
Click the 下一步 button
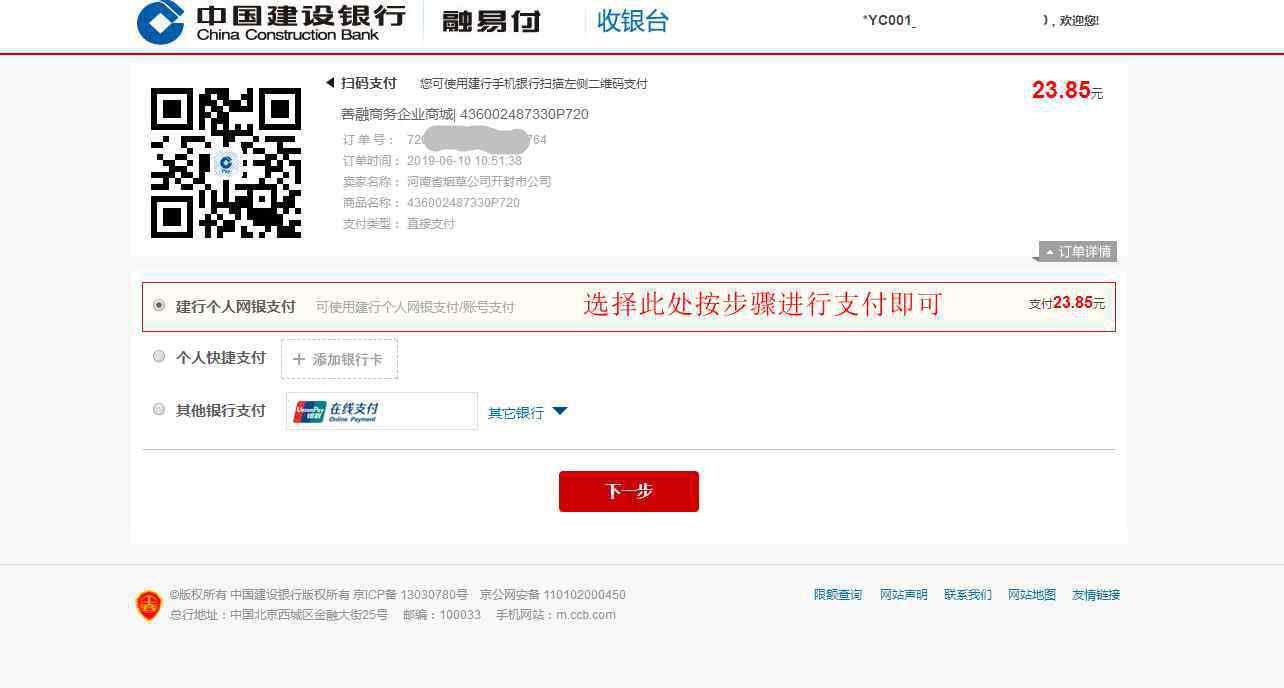629,491
